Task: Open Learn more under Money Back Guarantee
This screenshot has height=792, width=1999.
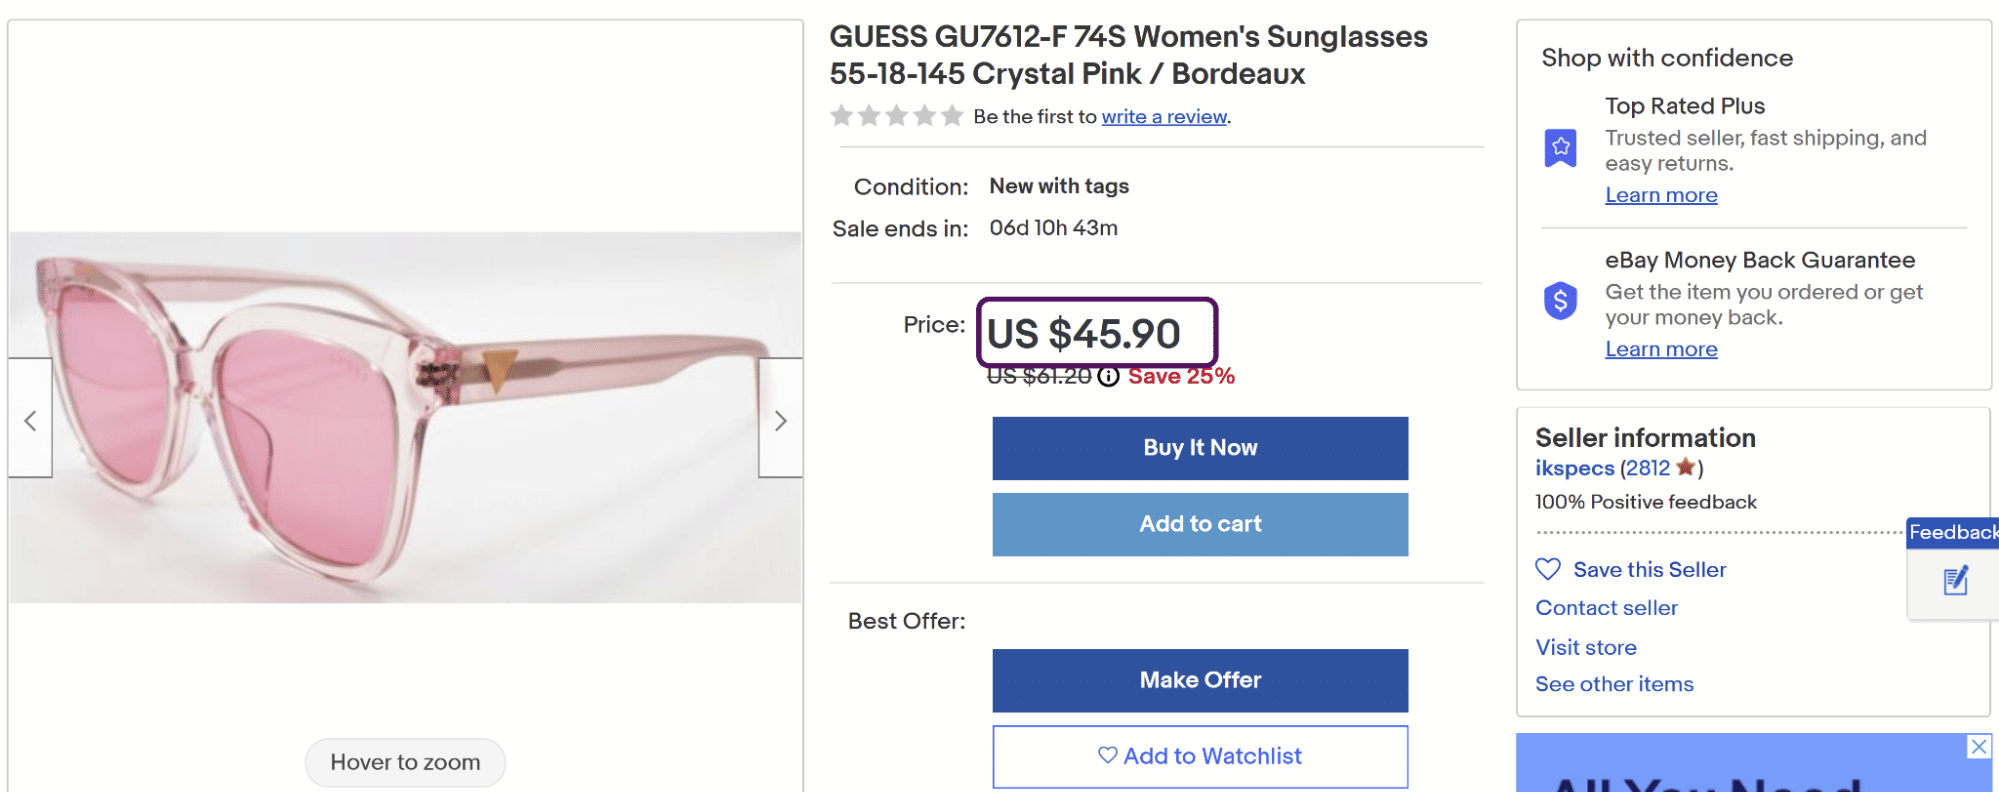Action: click(1661, 349)
